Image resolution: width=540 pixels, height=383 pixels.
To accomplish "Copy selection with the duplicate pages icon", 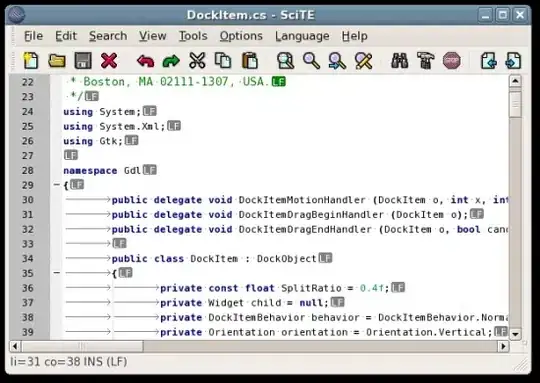I will tap(223, 61).
